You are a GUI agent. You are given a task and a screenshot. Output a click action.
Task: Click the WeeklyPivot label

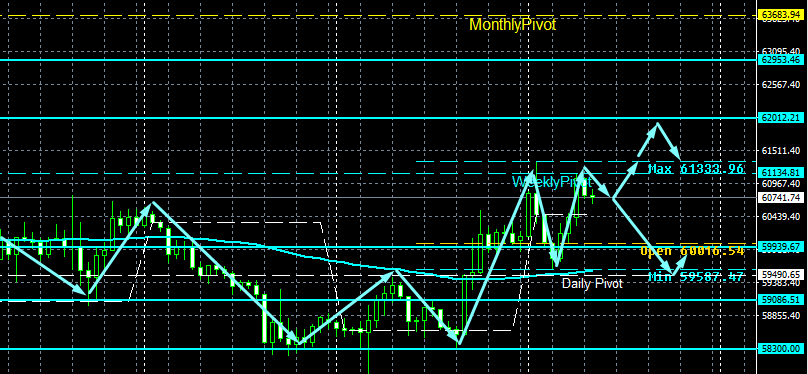point(552,182)
